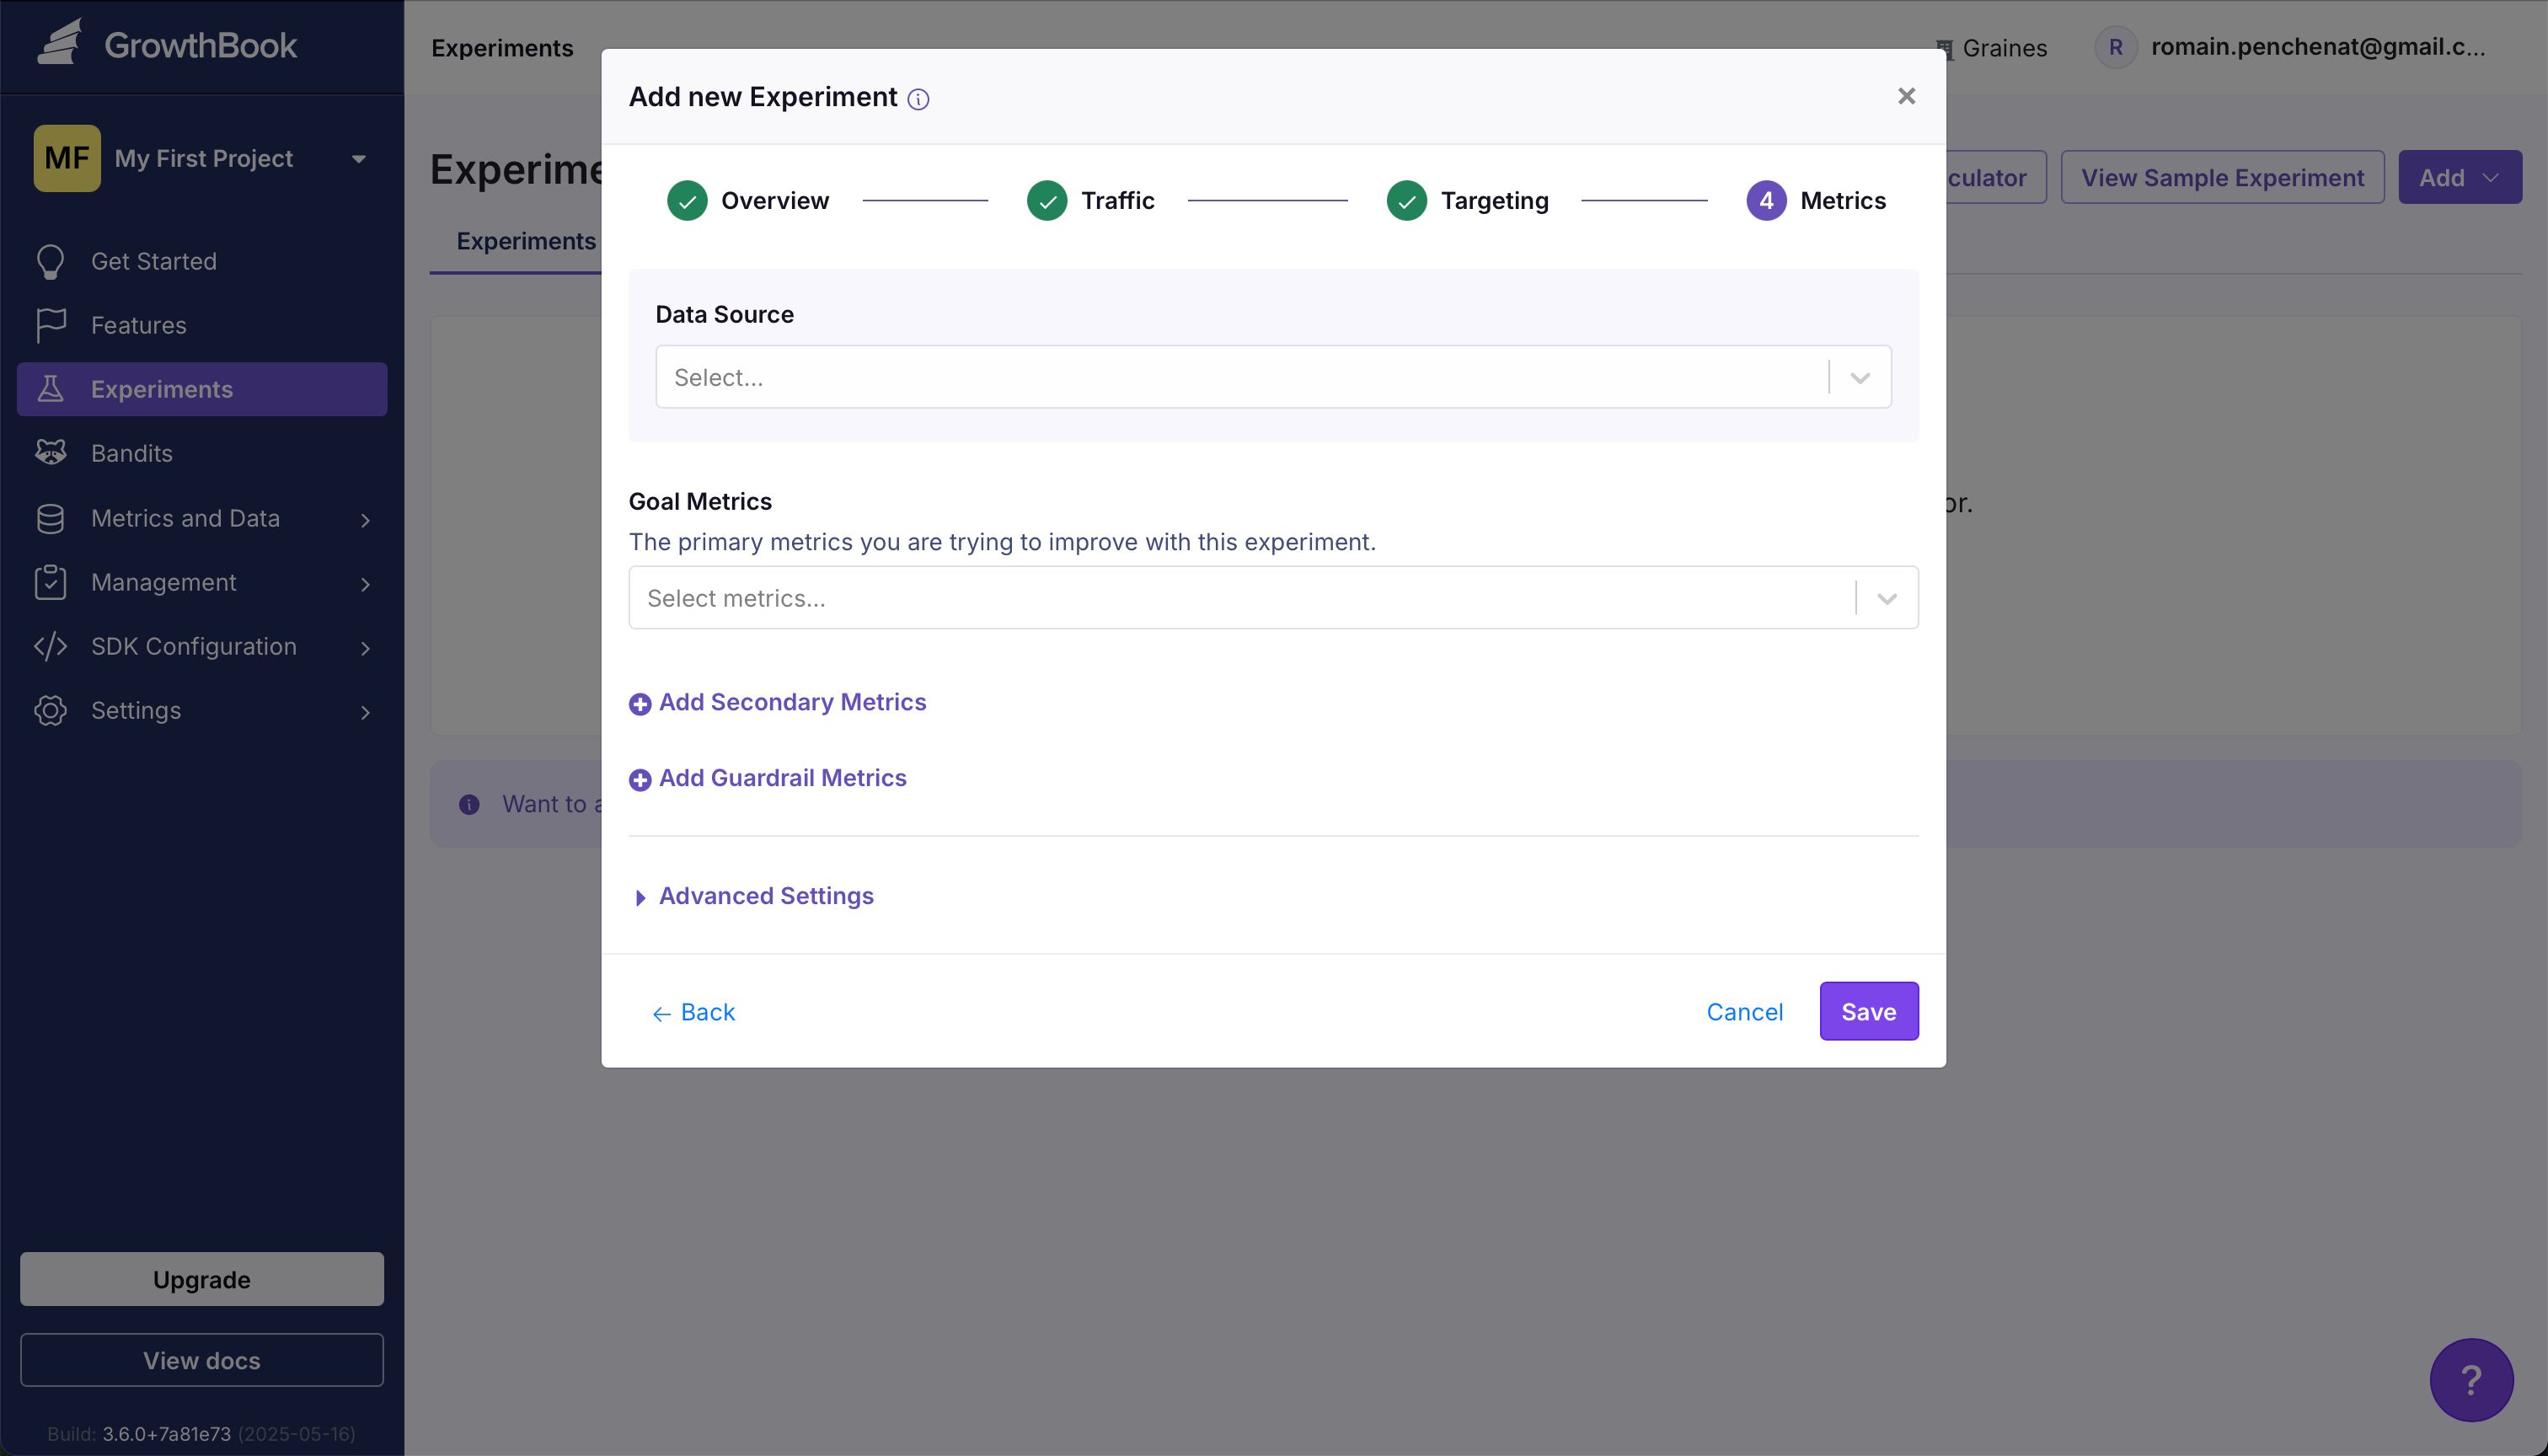The image size is (2548, 1456).
Task: Click the purple help question mark button
Action: tap(2471, 1380)
